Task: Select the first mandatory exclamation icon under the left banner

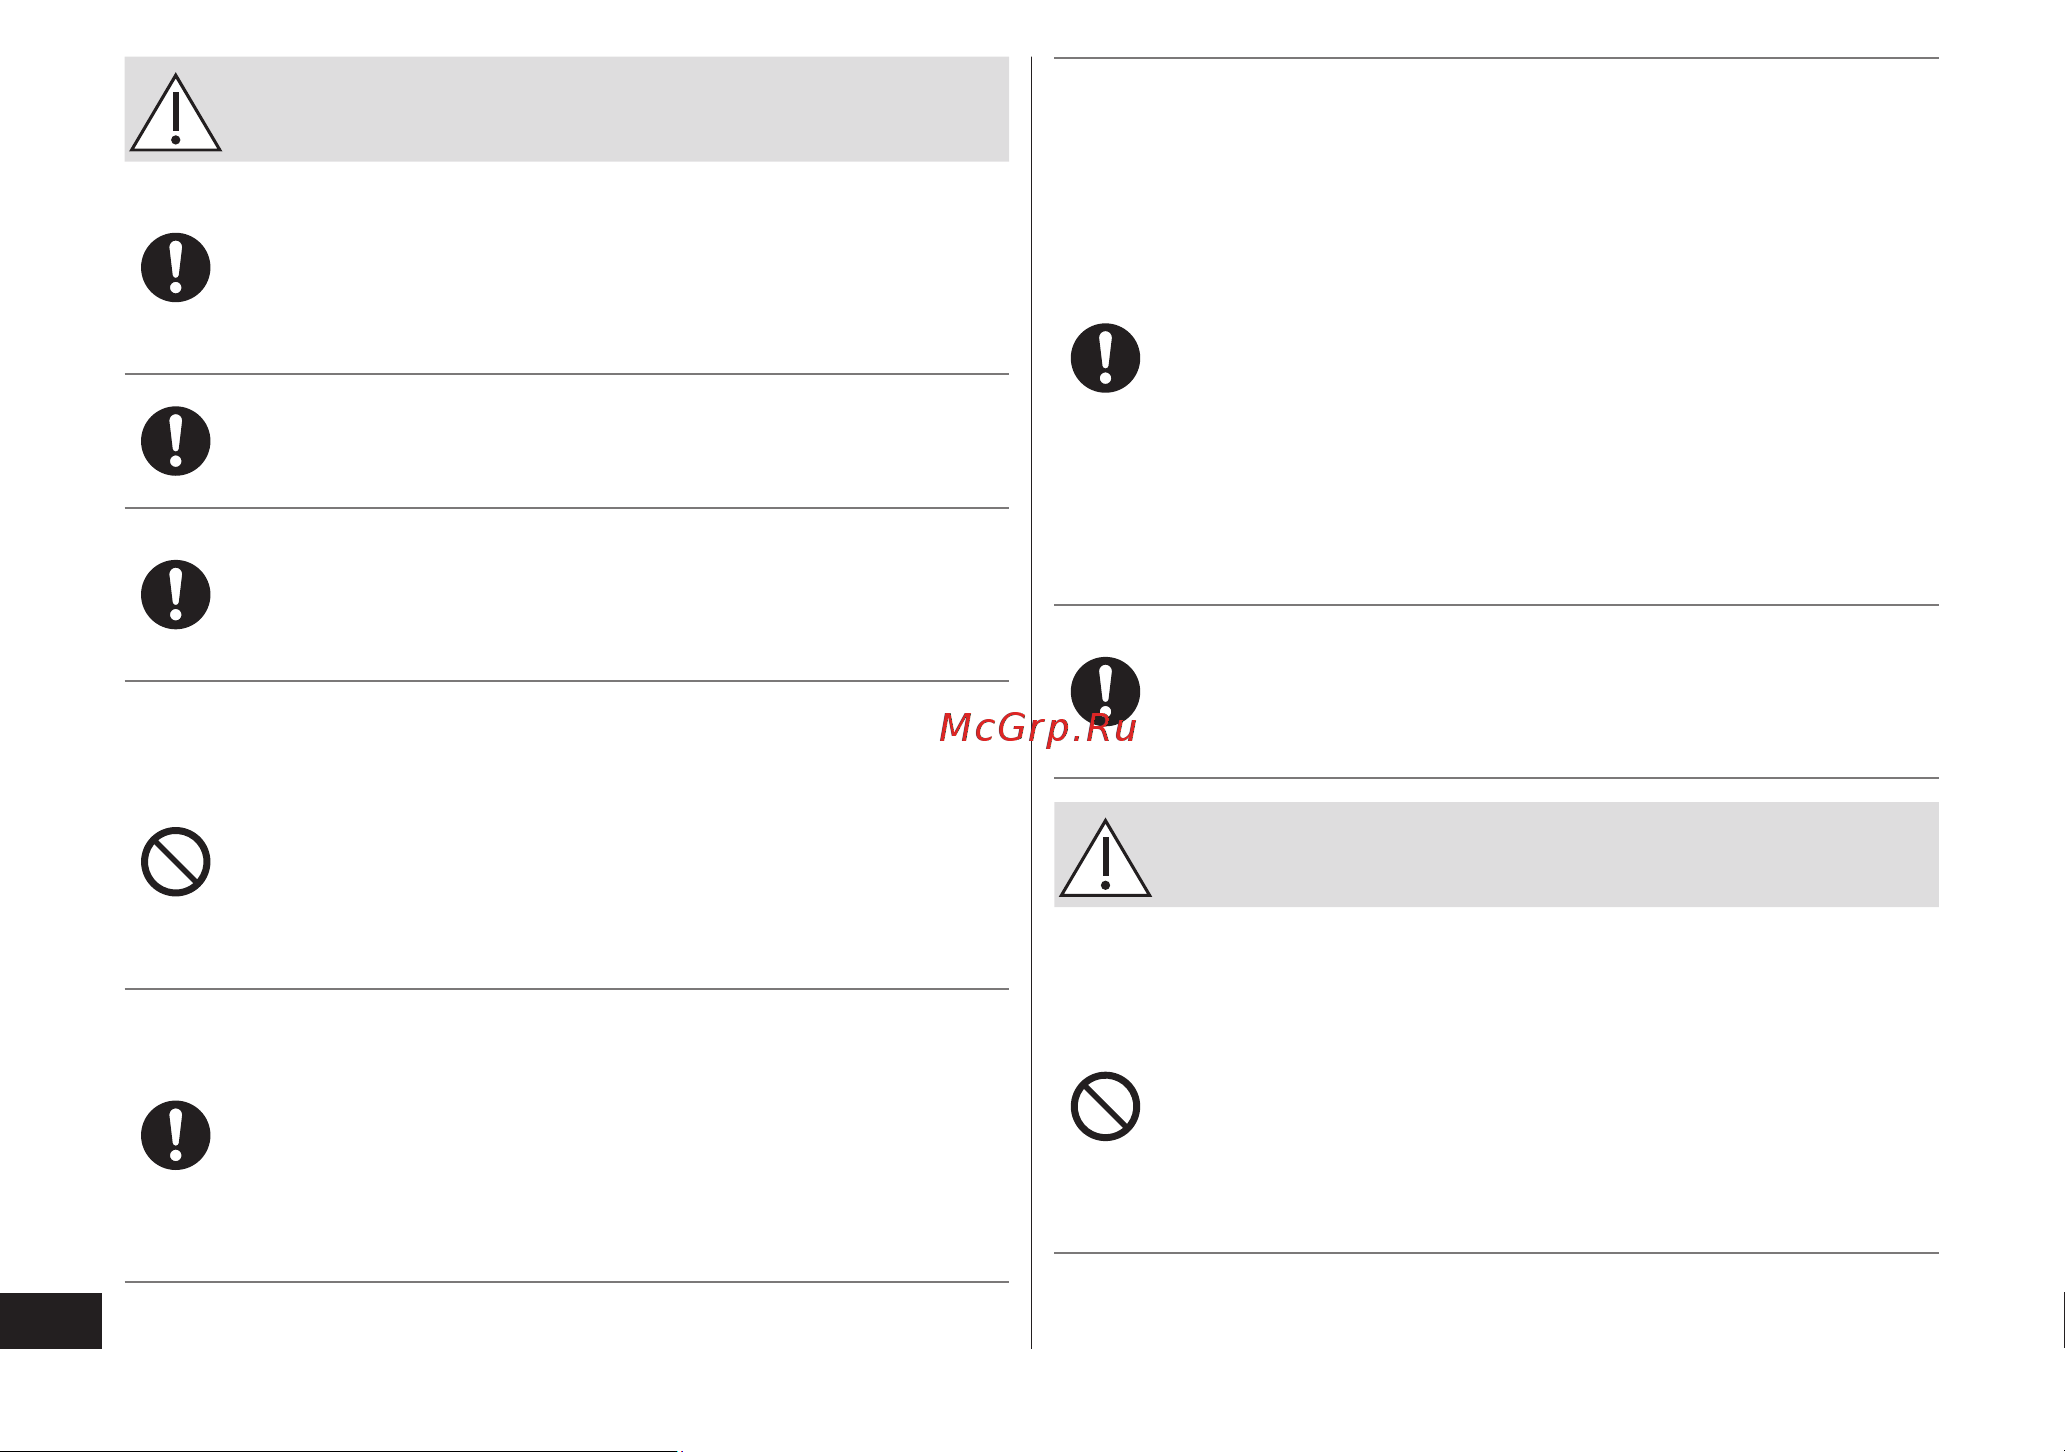Action: point(175,268)
